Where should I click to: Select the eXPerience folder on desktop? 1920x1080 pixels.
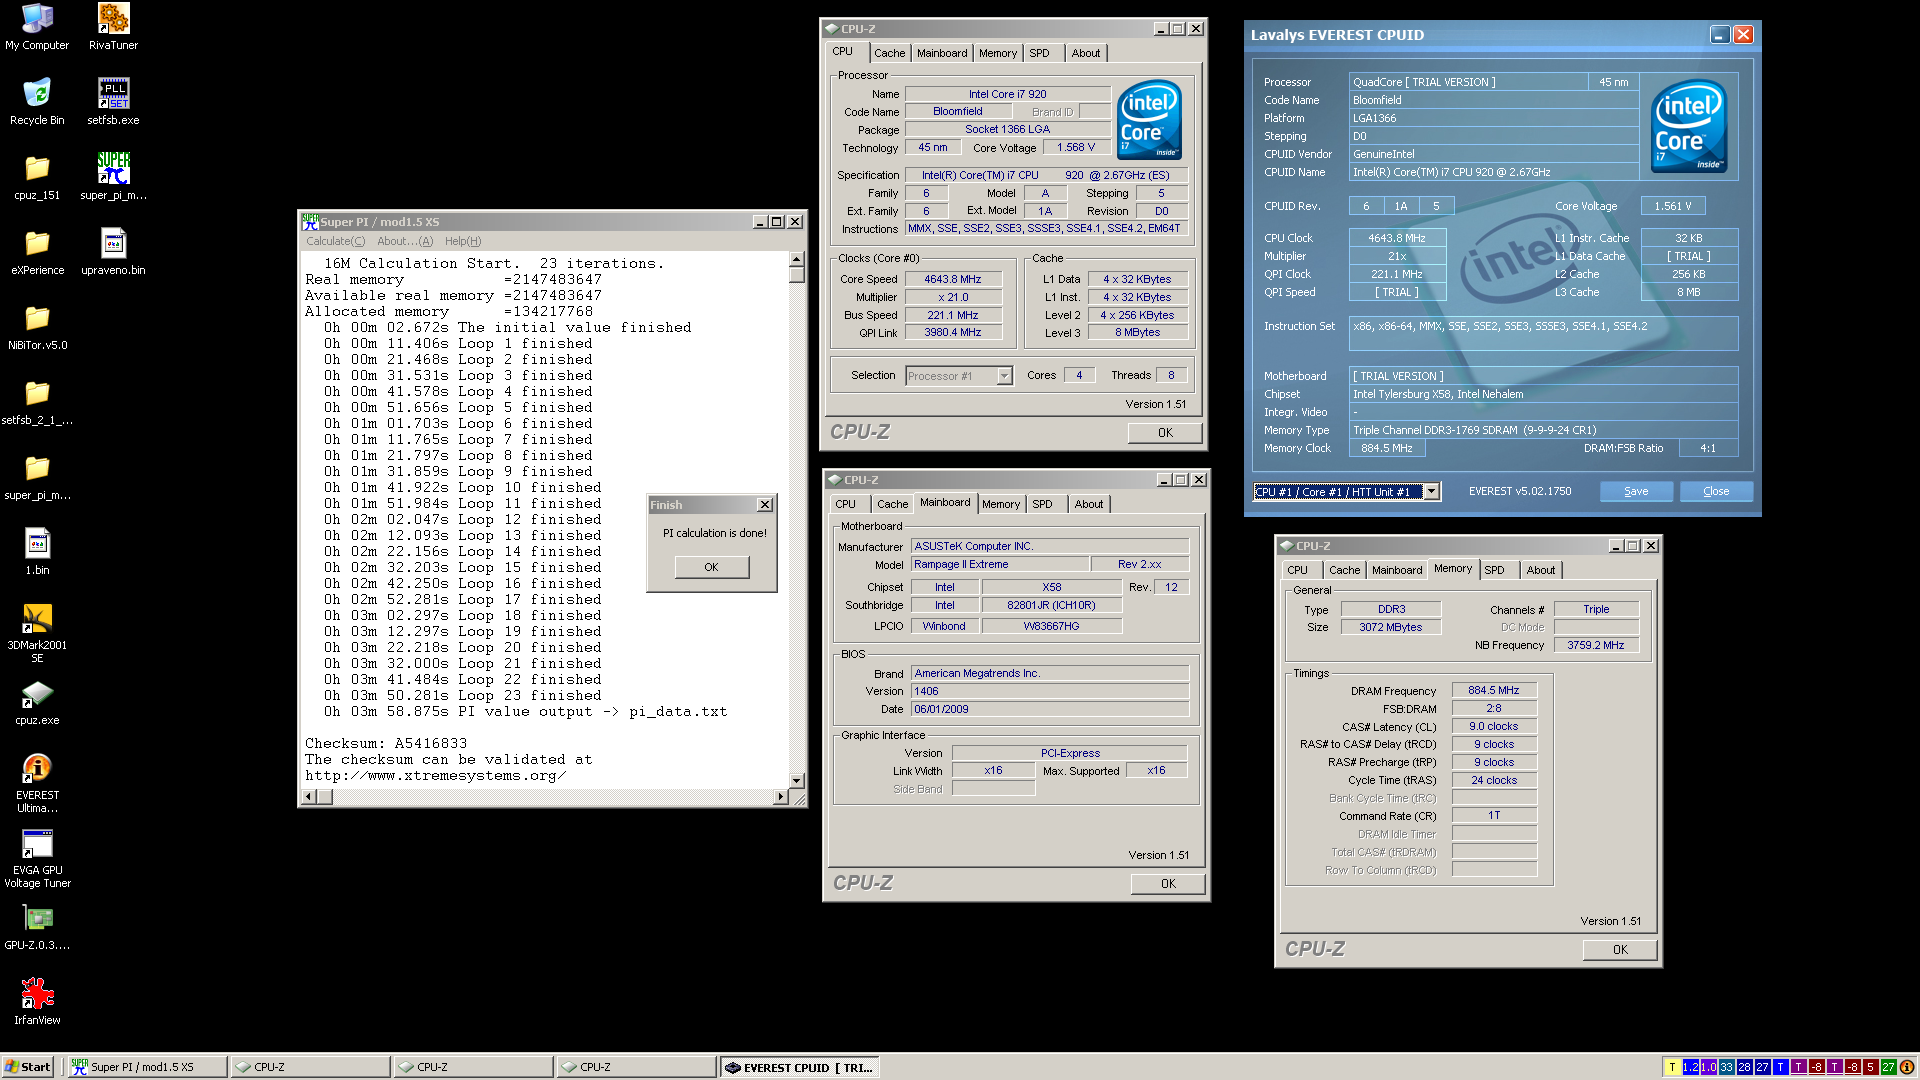pos(37,253)
